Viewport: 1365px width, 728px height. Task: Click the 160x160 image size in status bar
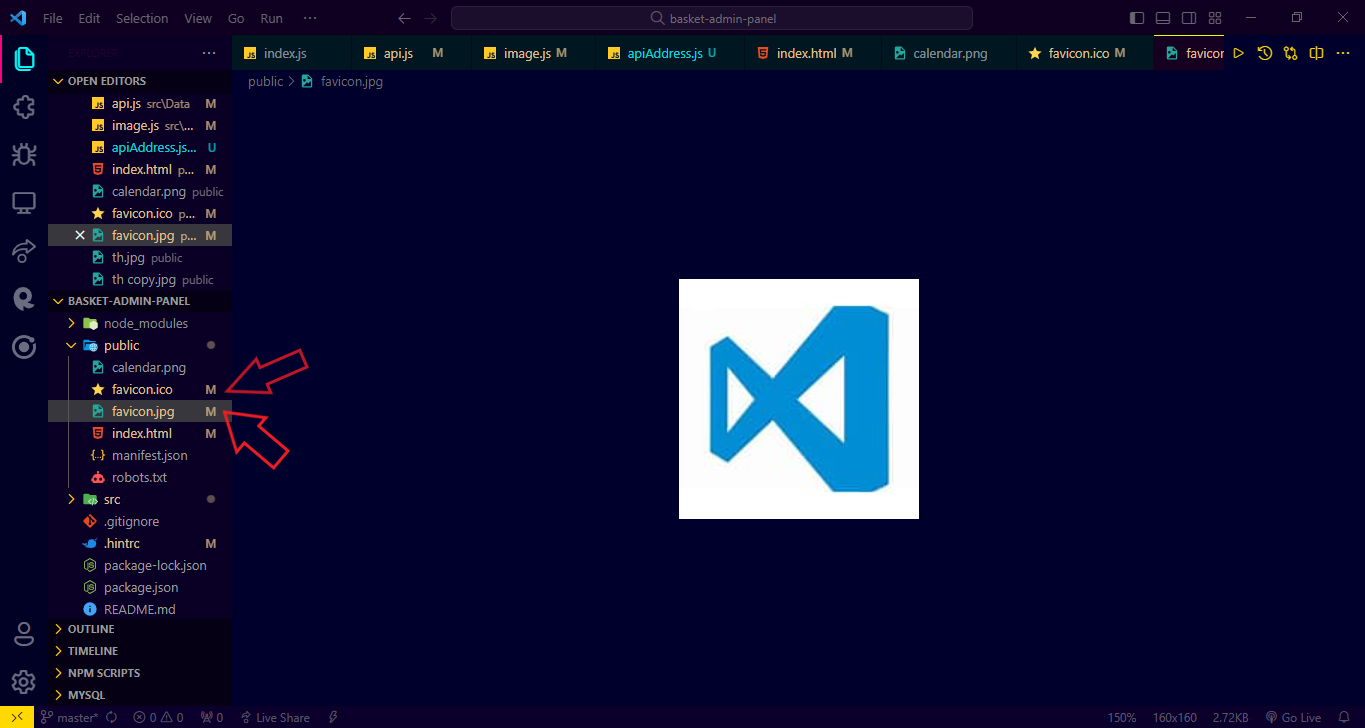(1175, 717)
